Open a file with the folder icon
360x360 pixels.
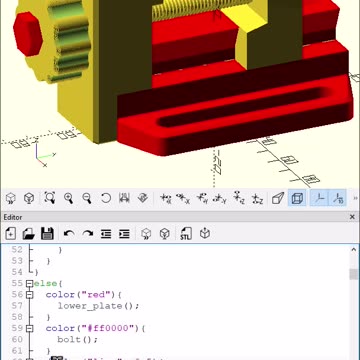click(x=29, y=234)
